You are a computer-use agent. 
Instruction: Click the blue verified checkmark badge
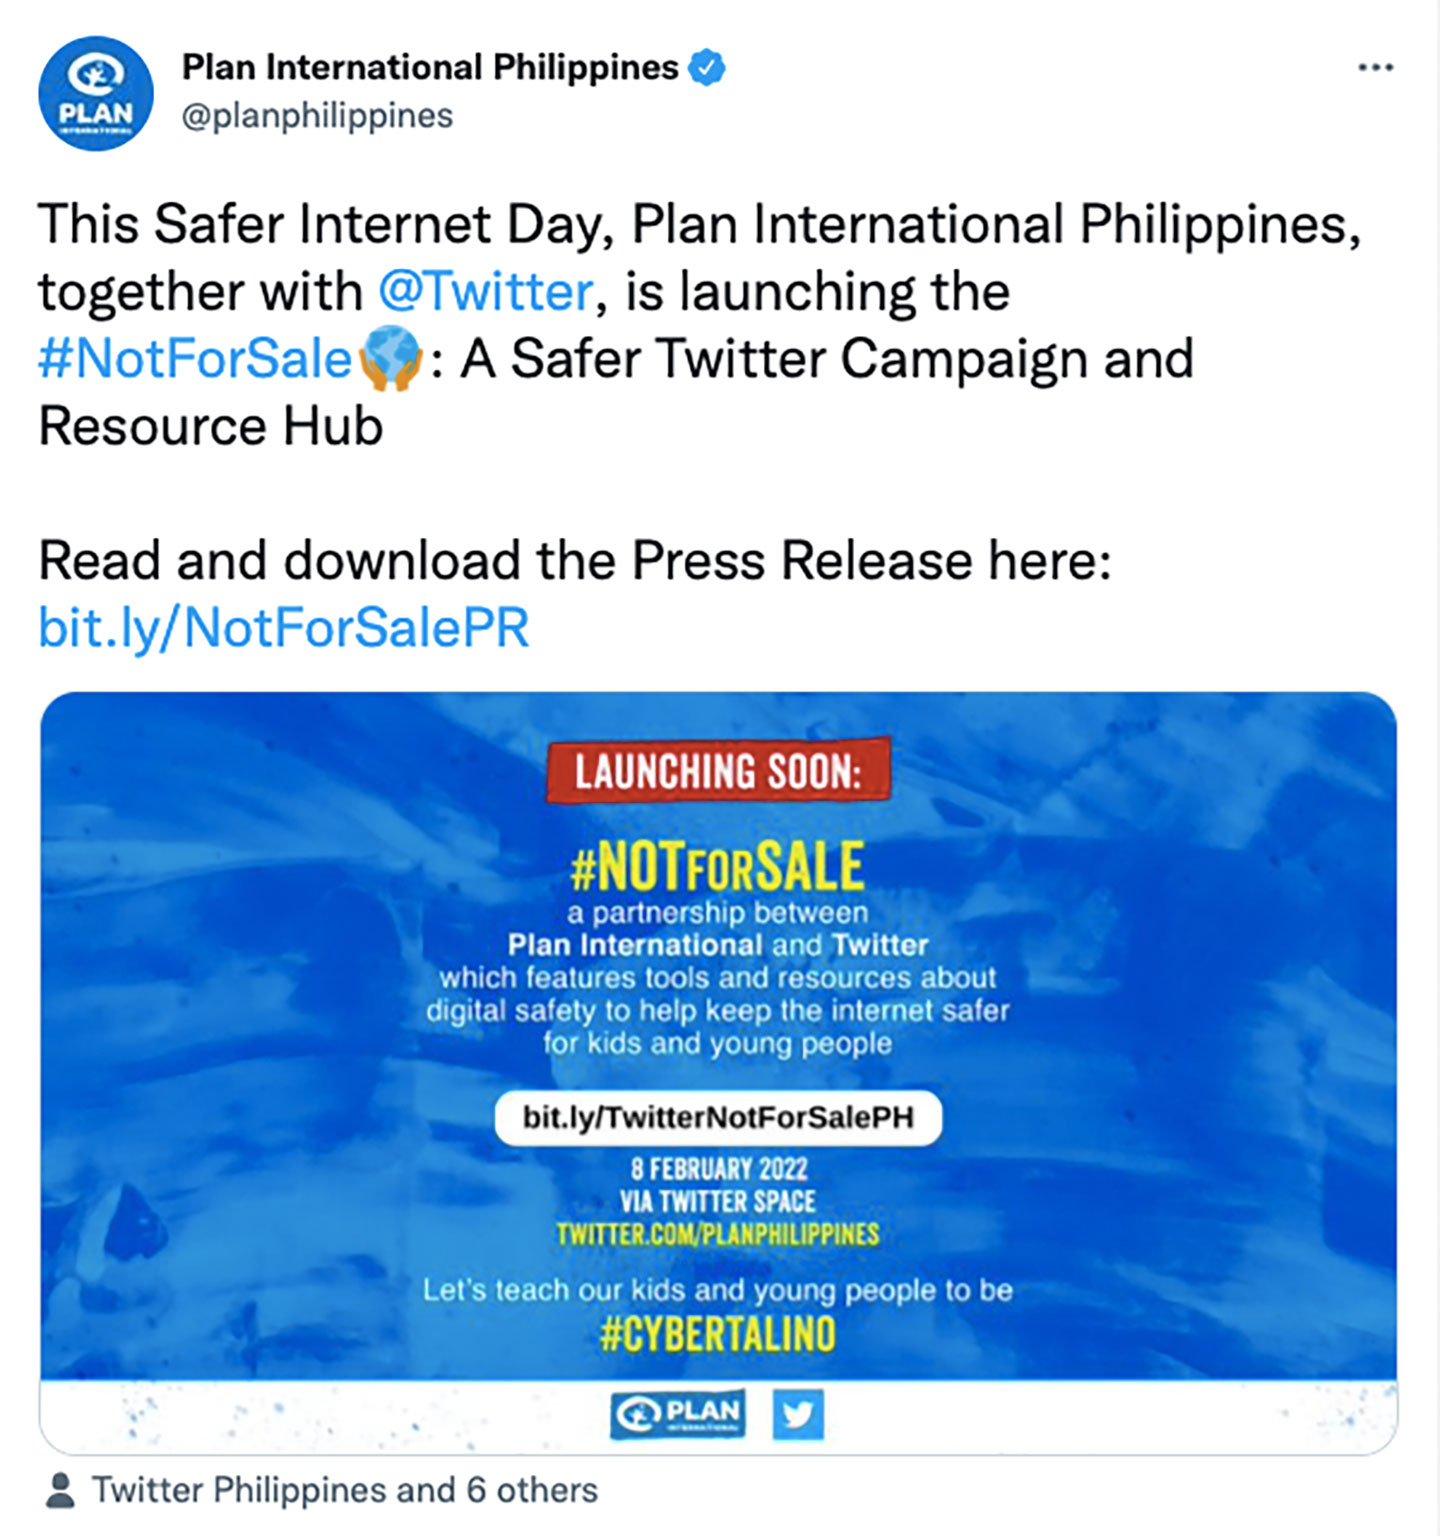click(708, 68)
